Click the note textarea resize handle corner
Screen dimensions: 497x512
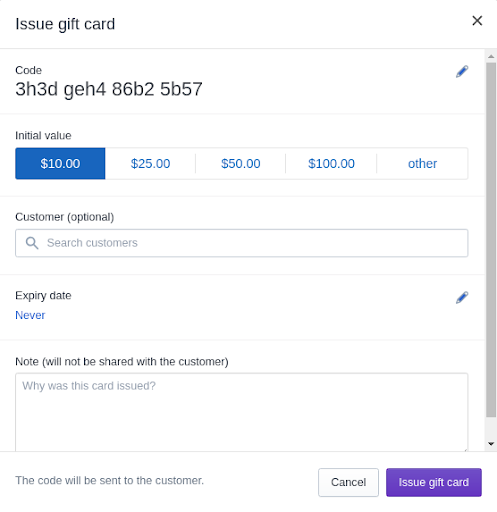tap(466, 449)
